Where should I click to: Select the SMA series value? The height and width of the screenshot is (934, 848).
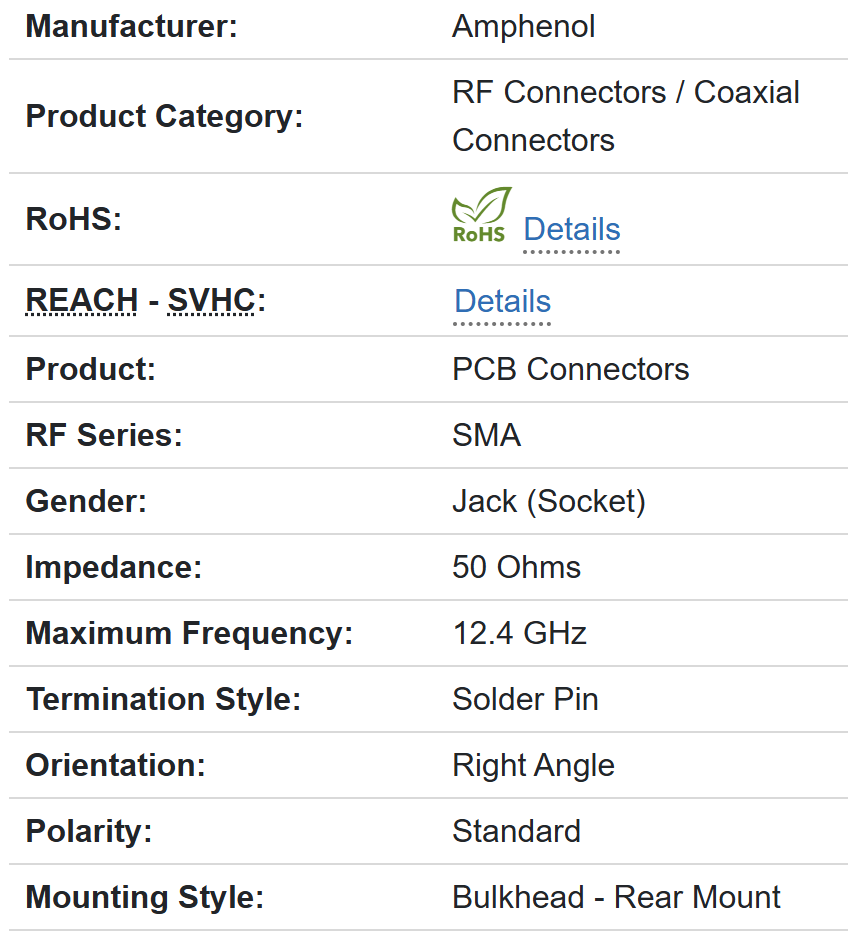coord(486,435)
